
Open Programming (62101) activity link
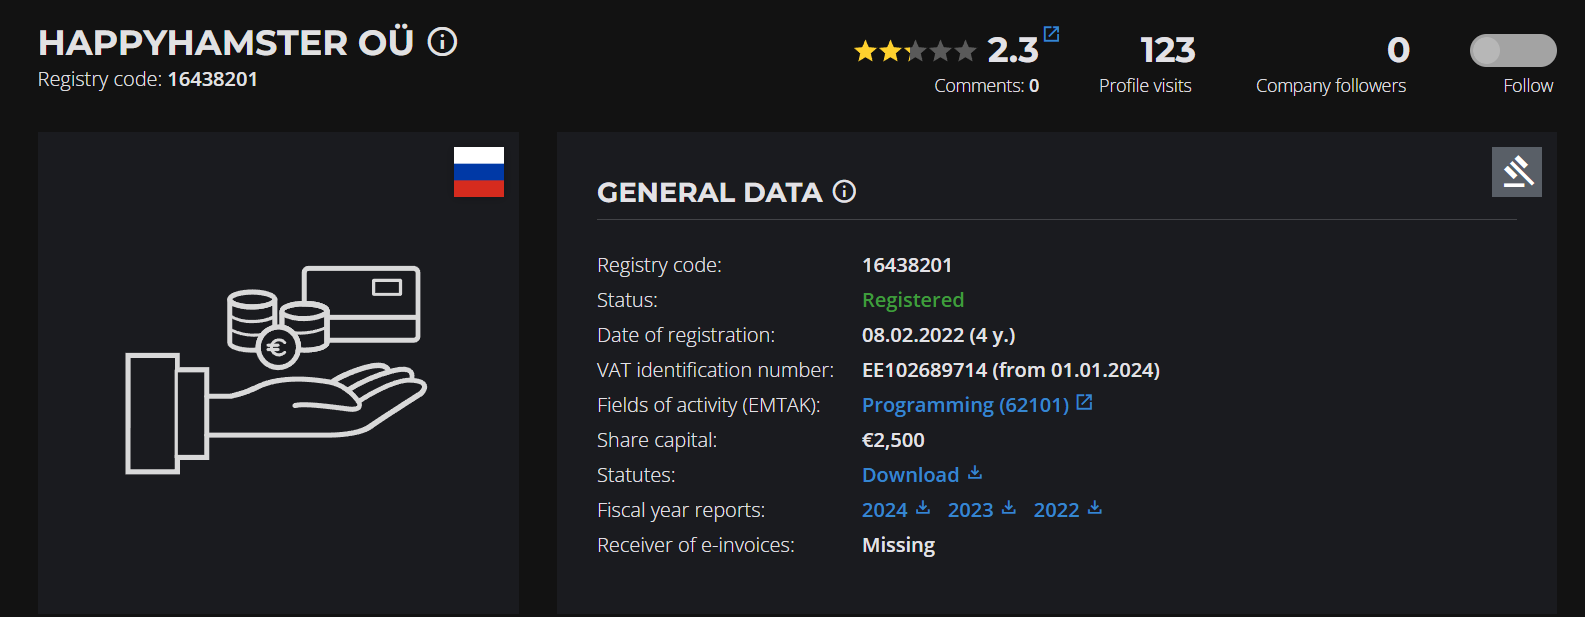[x=965, y=405]
